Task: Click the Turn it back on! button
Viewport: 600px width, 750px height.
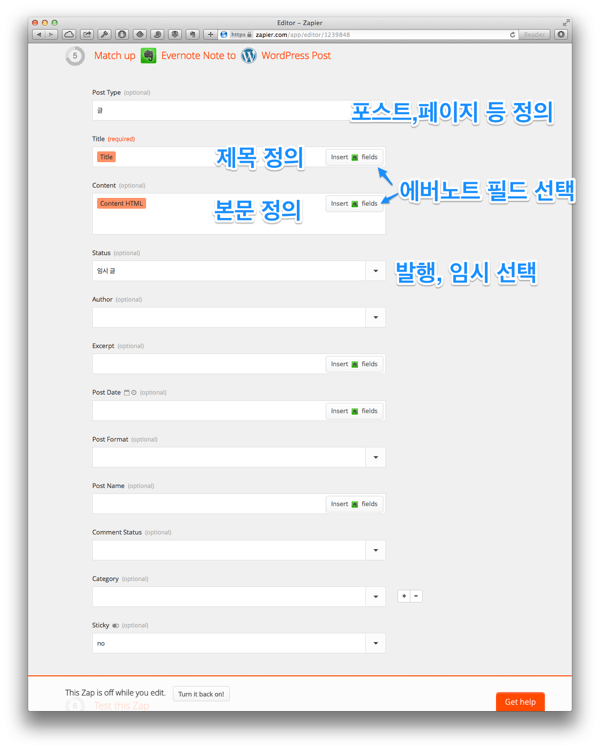Action: (x=201, y=694)
